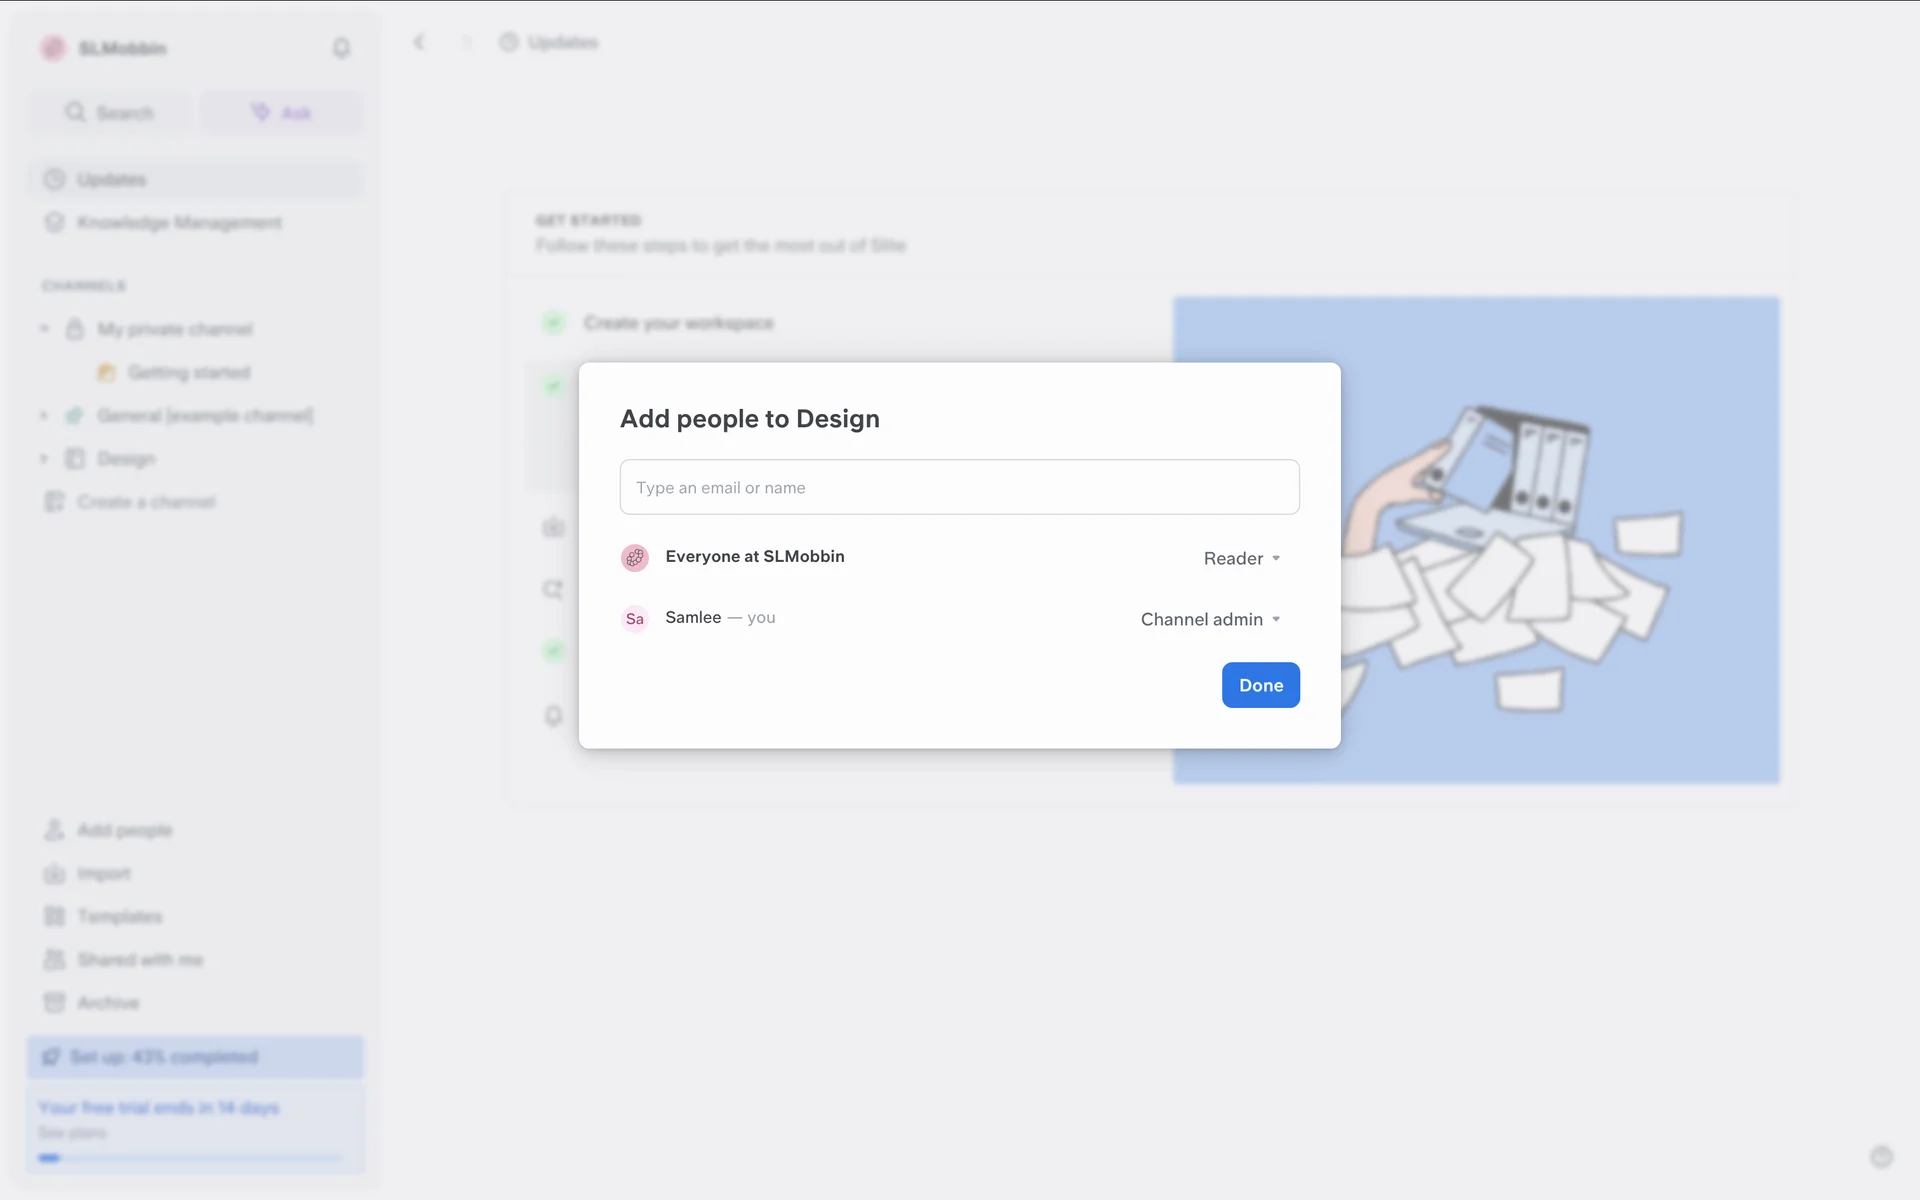The image size is (1920, 1200).
Task: Click the Search magnifier icon
Action: pyautogui.click(x=75, y=112)
